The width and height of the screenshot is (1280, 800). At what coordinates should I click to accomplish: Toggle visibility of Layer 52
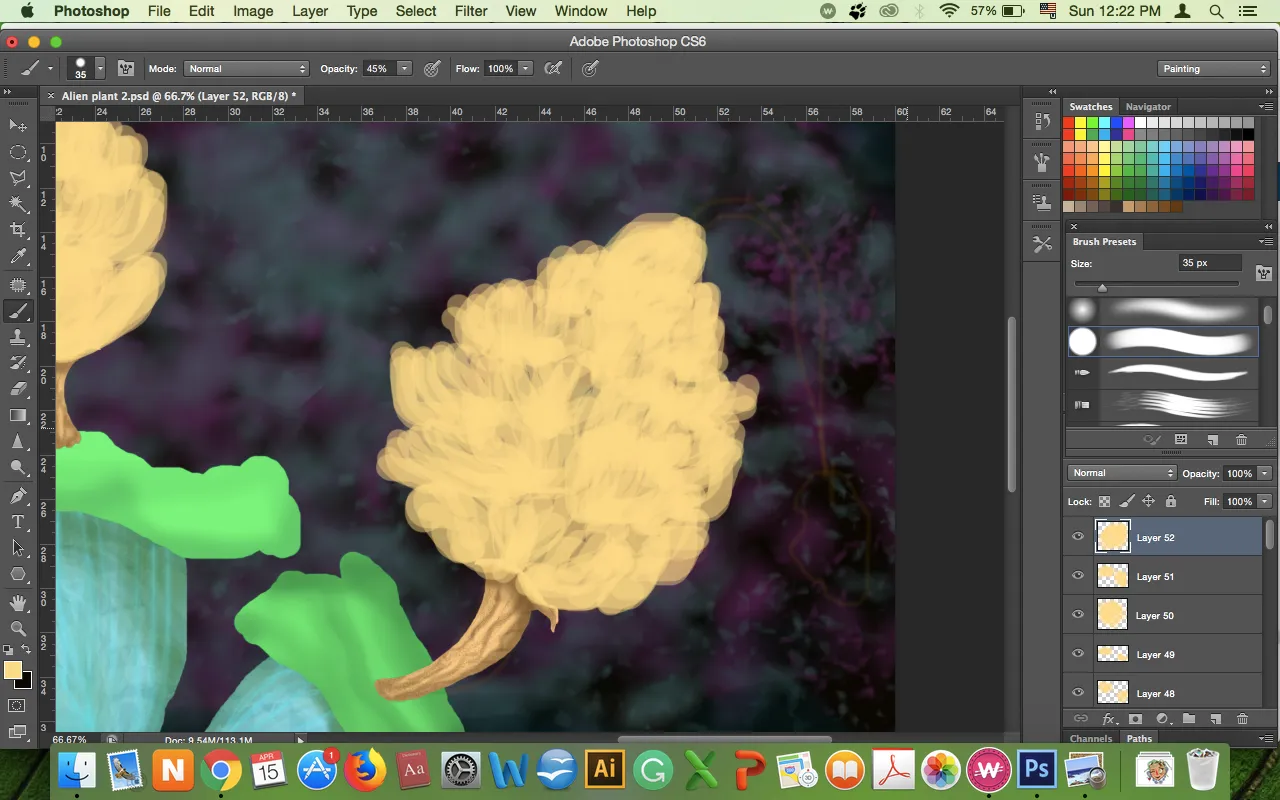tap(1078, 537)
